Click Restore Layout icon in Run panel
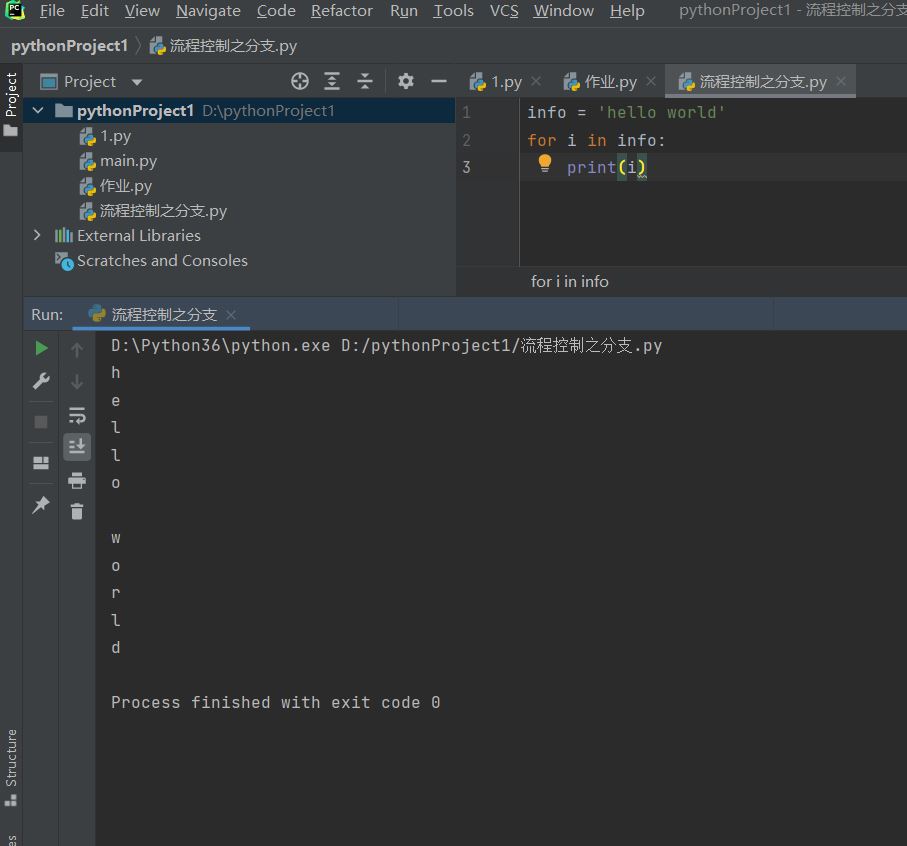 41,463
